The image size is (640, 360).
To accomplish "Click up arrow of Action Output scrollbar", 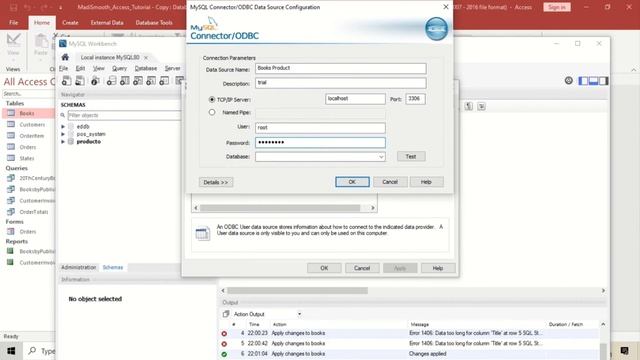I will coord(603,324).
